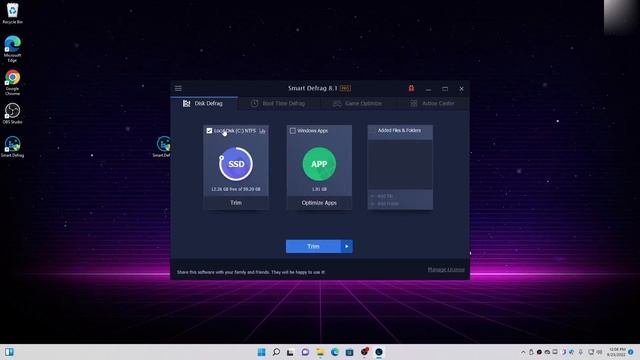The height and width of the screenshot is (360, 640).
Task: Click the empty Added Files list area
Action: [400, 165]
